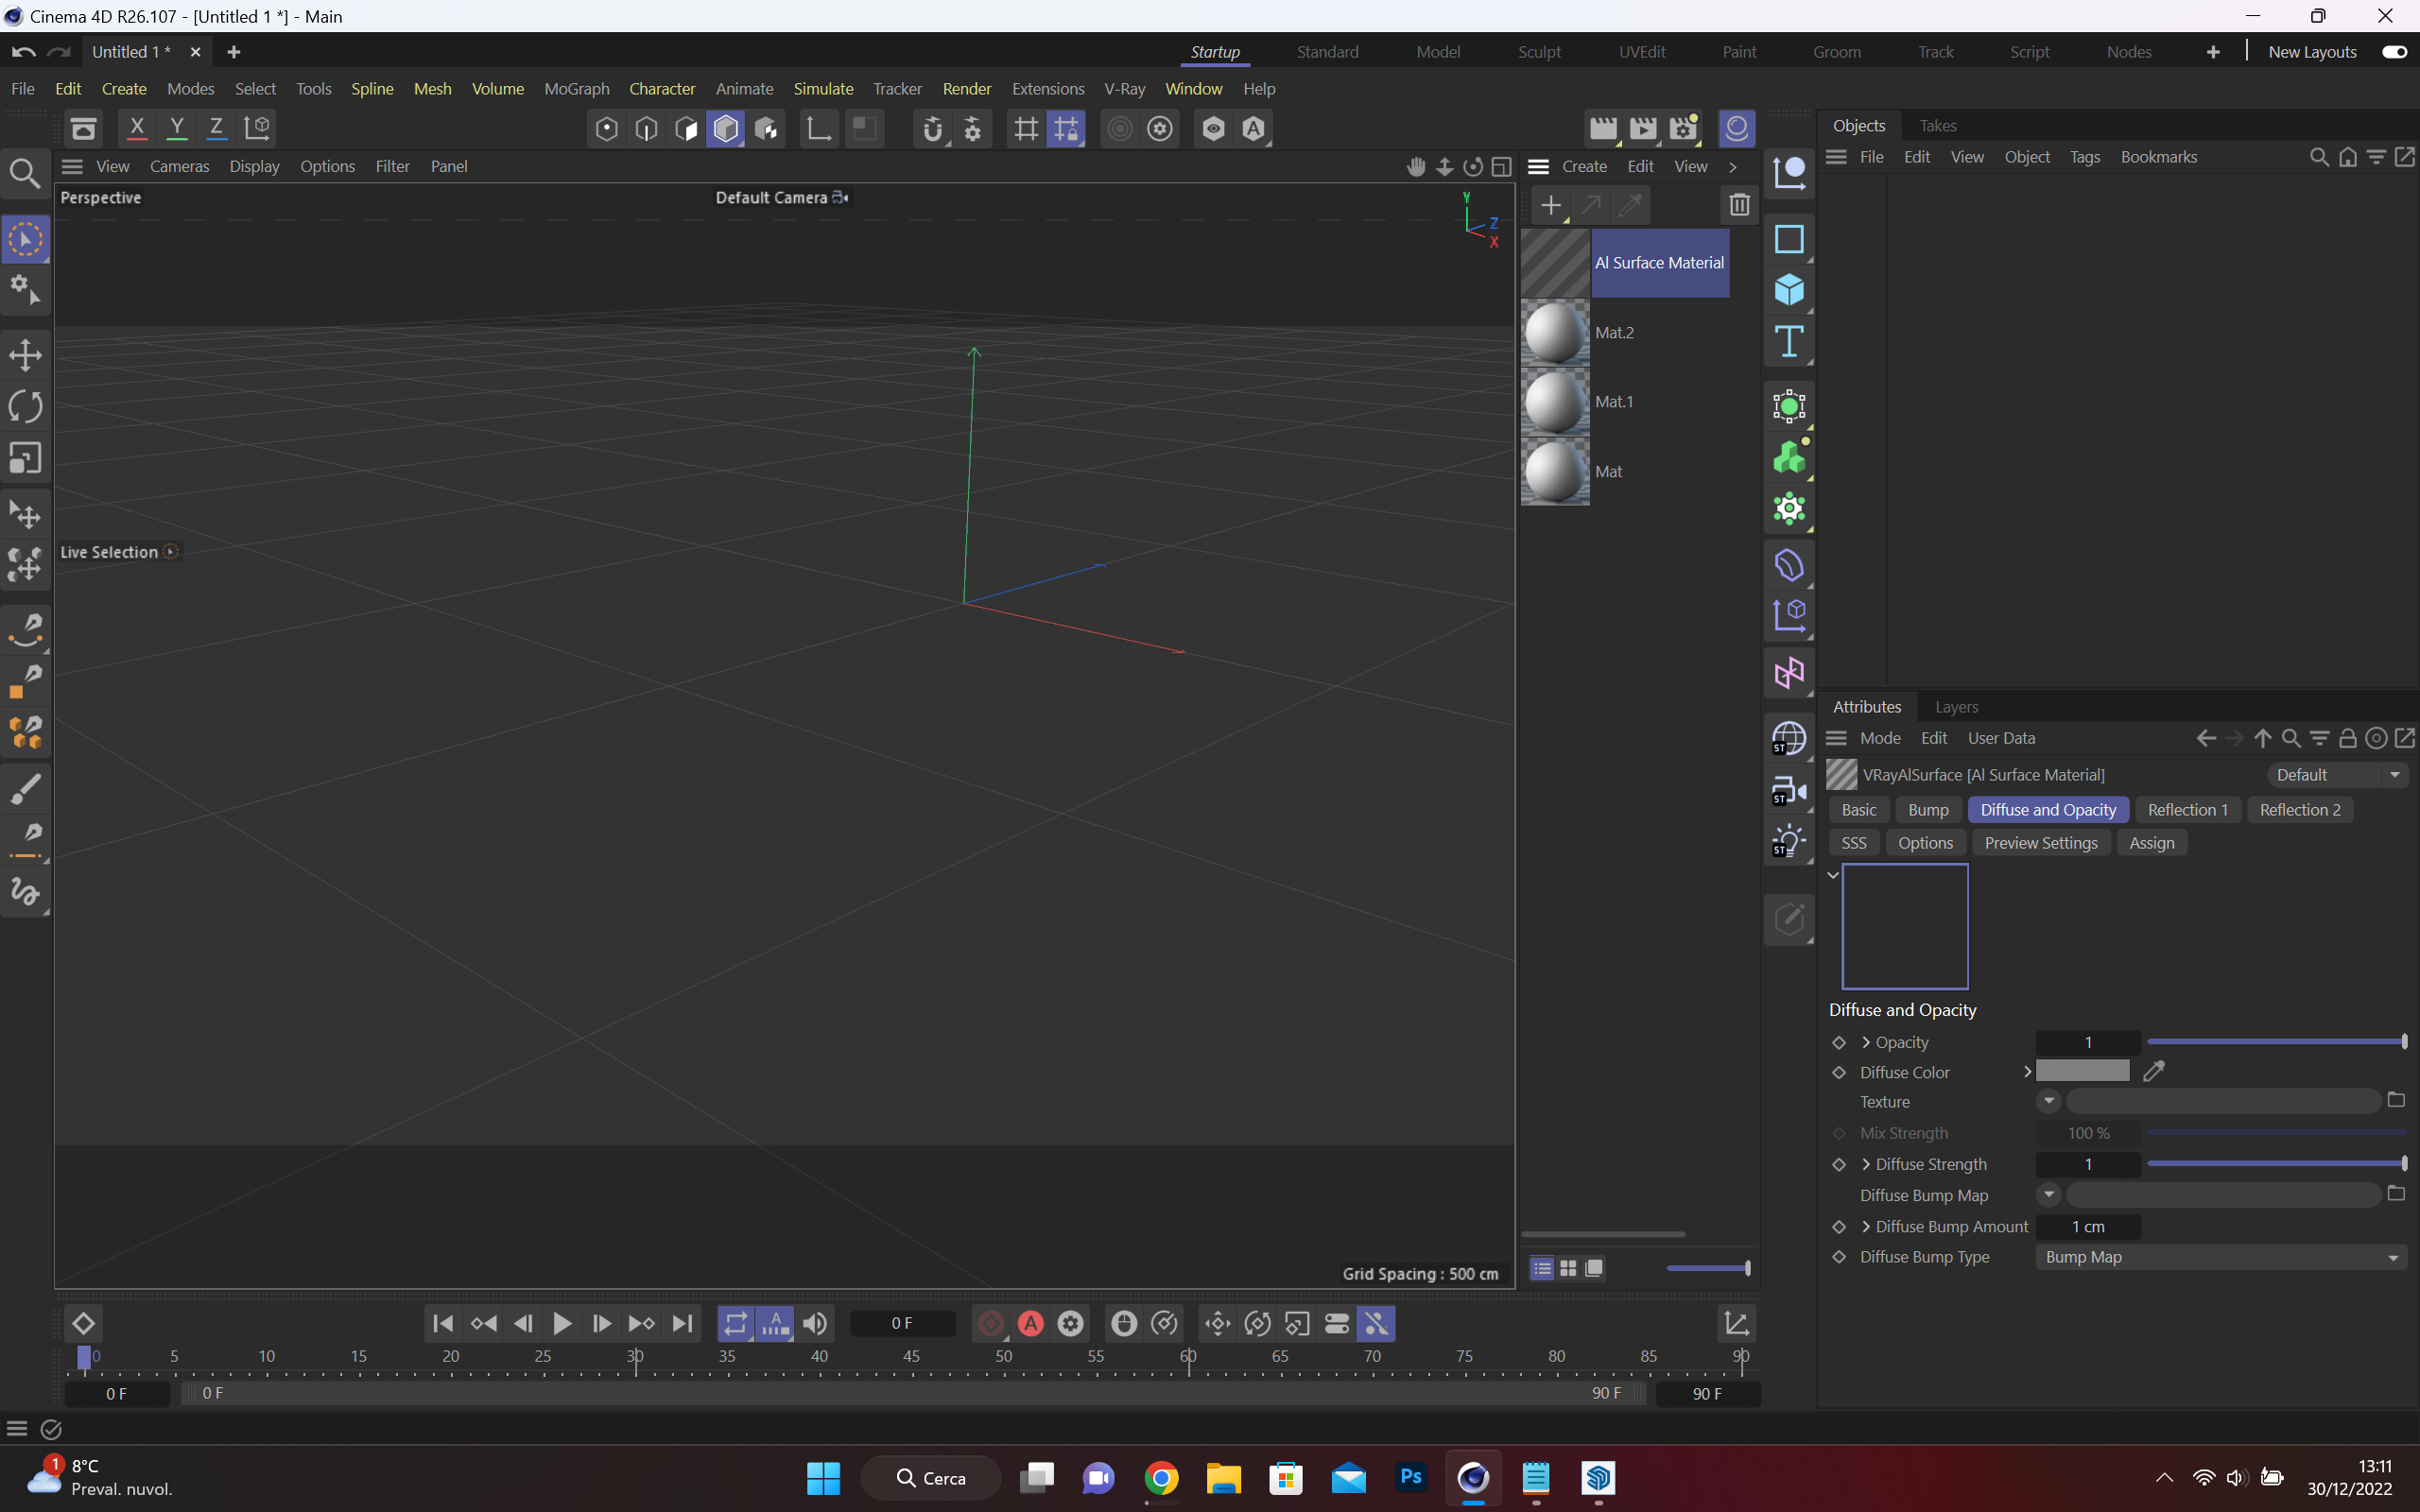Toggle Y axis lock
Screen dimensions: 2420x1512
click(177, 128)
